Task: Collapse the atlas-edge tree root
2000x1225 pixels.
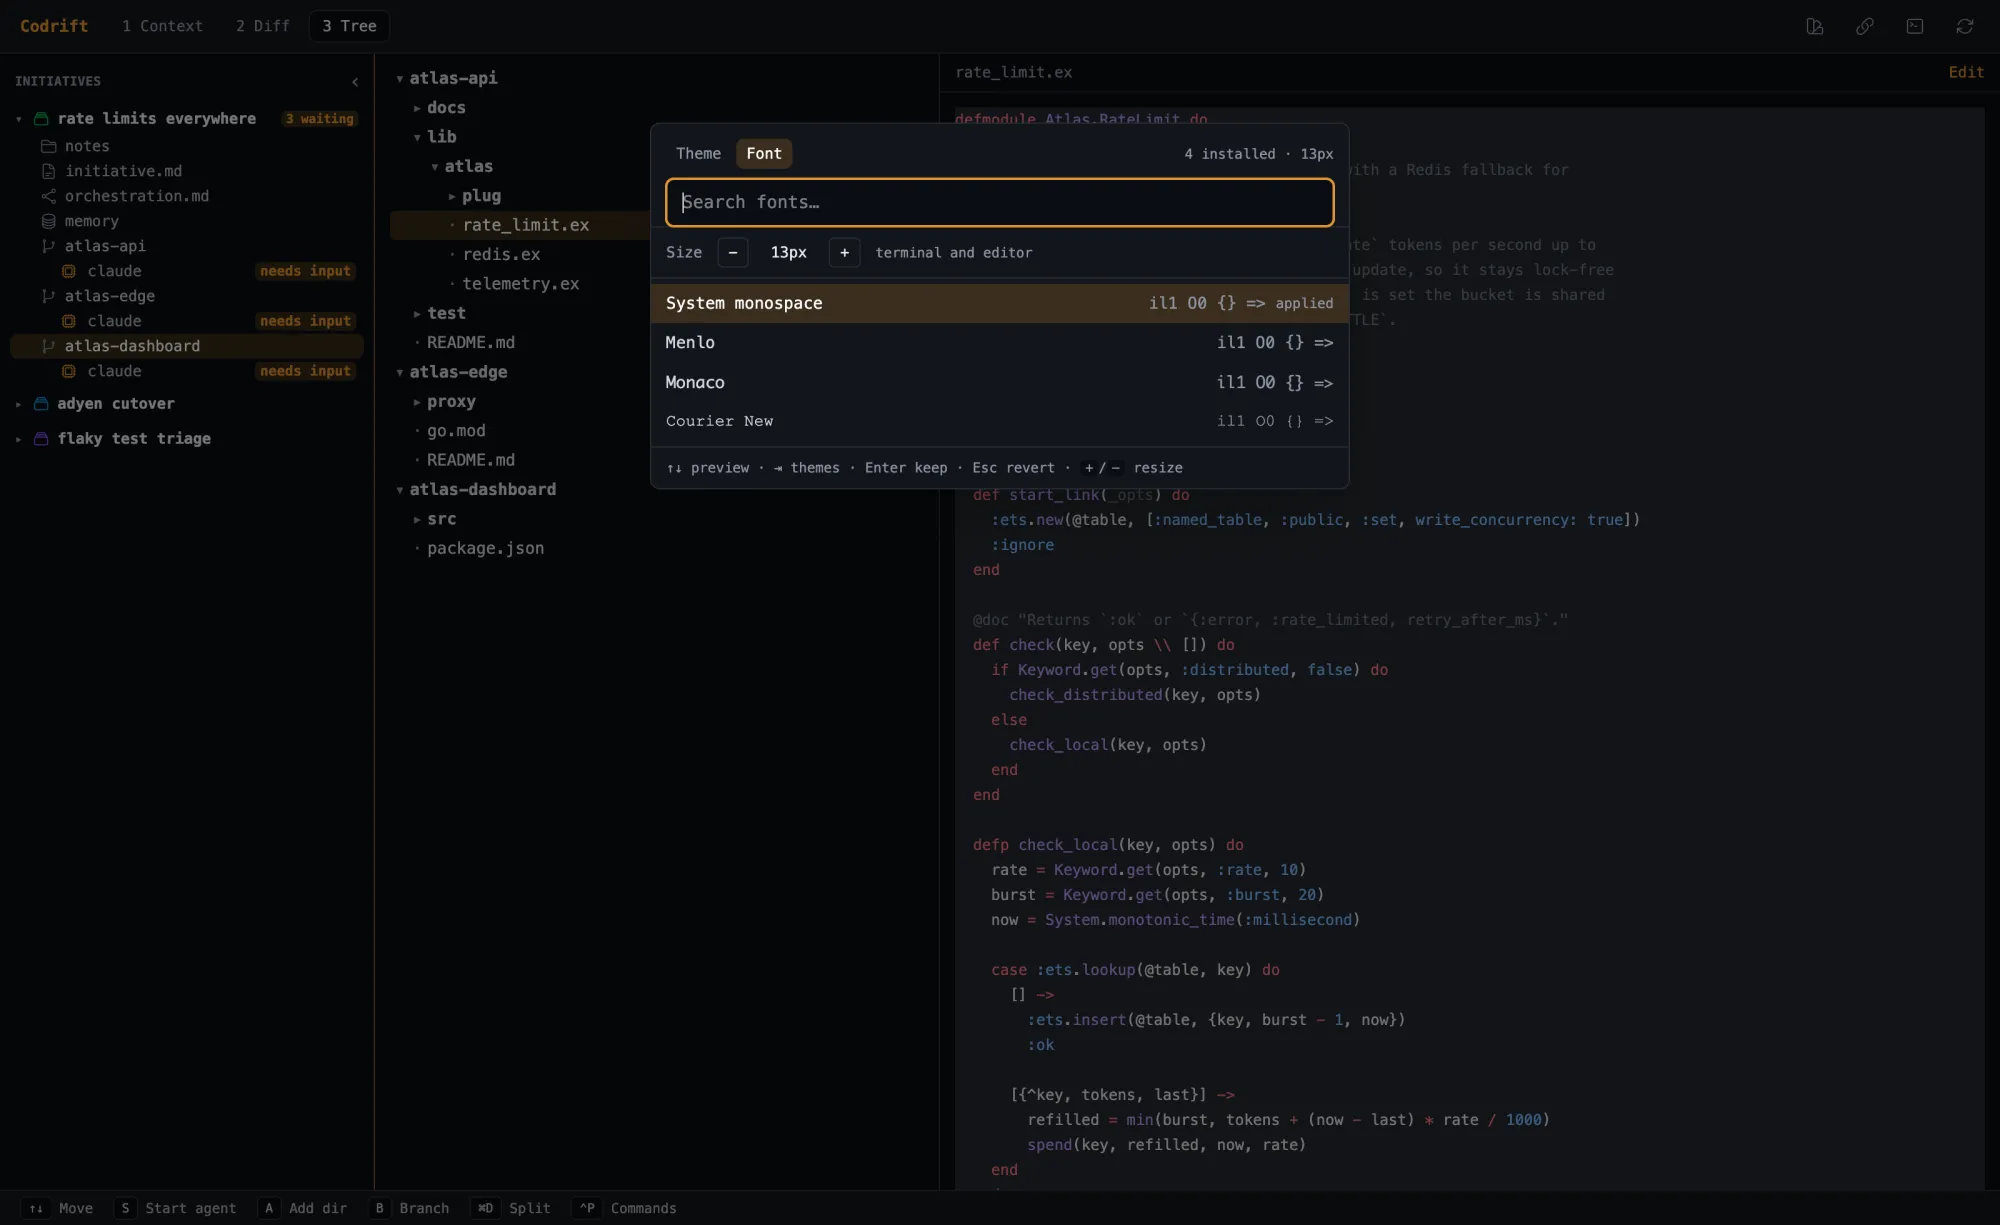Action: click(x=400, y=372)
